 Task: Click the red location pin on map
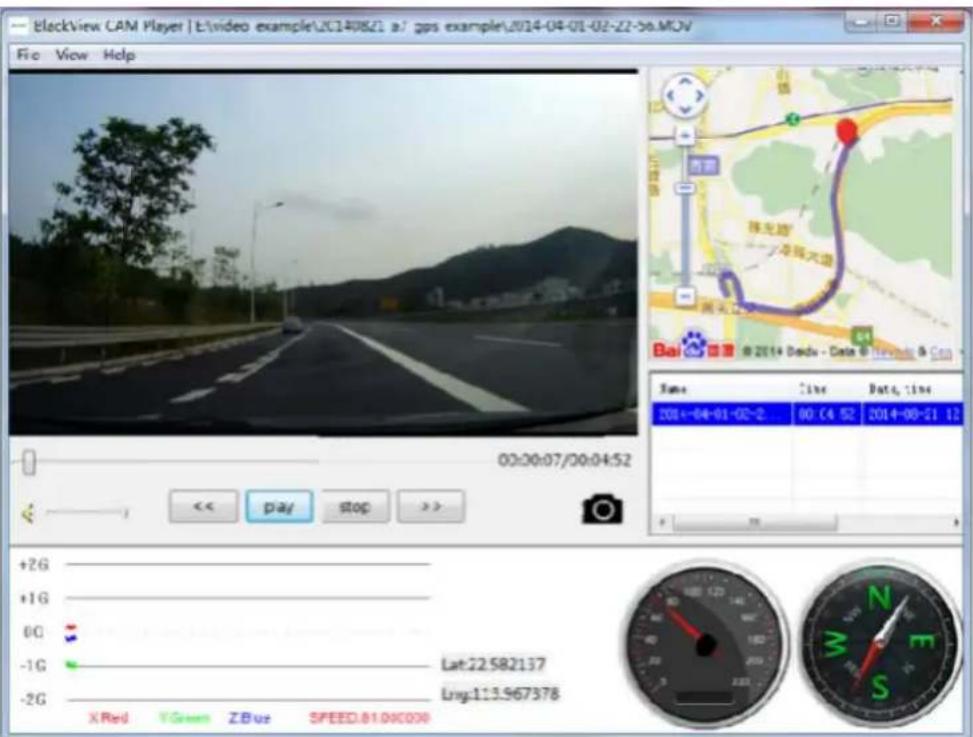coord(847,132)
